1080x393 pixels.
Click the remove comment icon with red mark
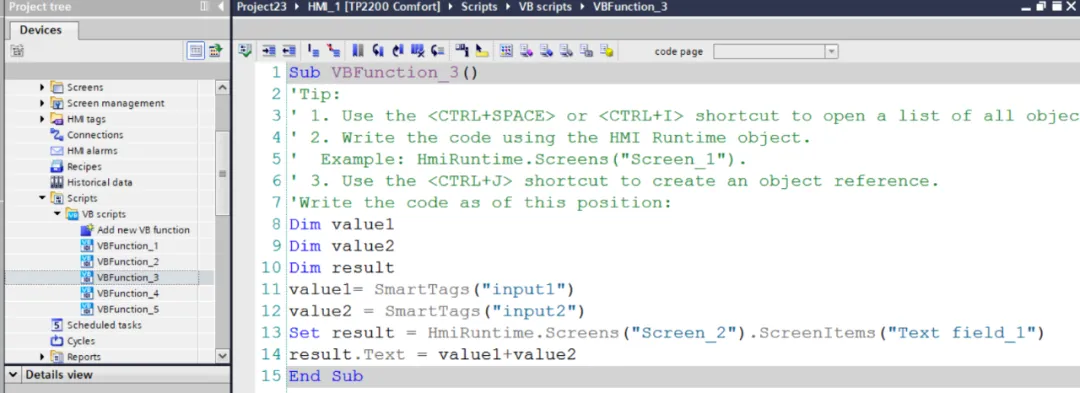(333, 50)
